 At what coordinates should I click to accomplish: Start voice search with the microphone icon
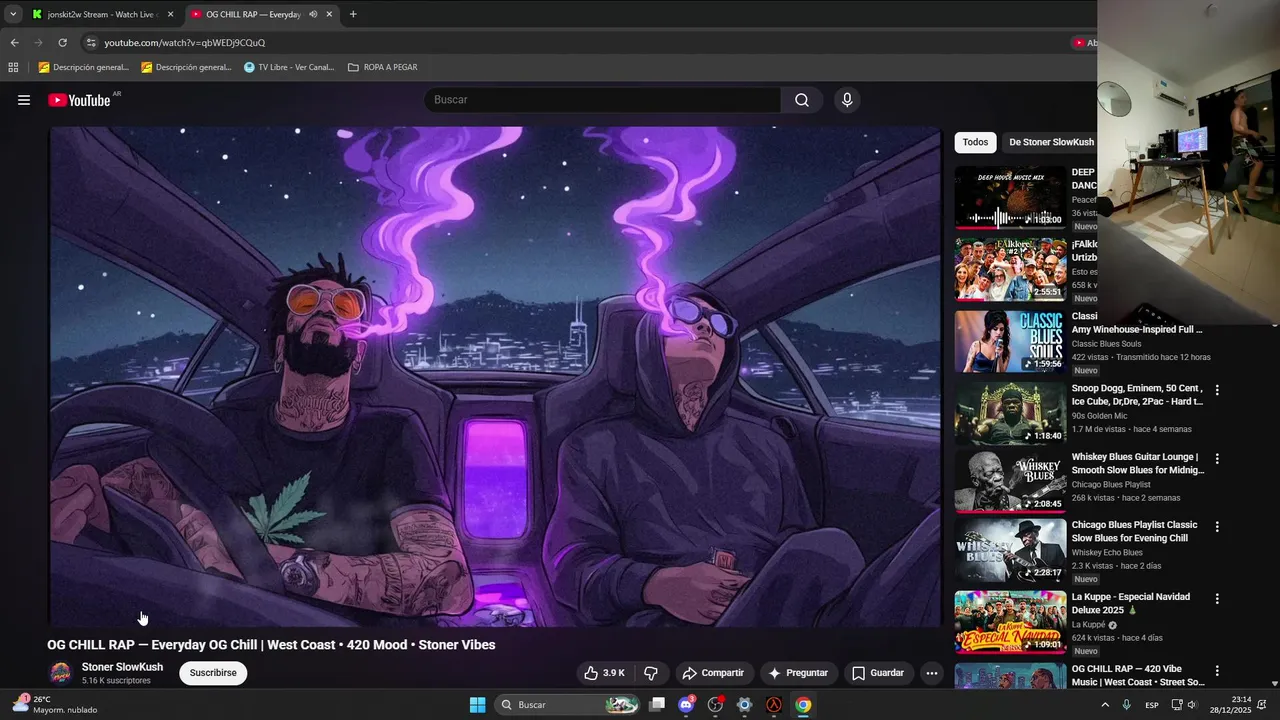pyautogui.click(x=847, y=100)
